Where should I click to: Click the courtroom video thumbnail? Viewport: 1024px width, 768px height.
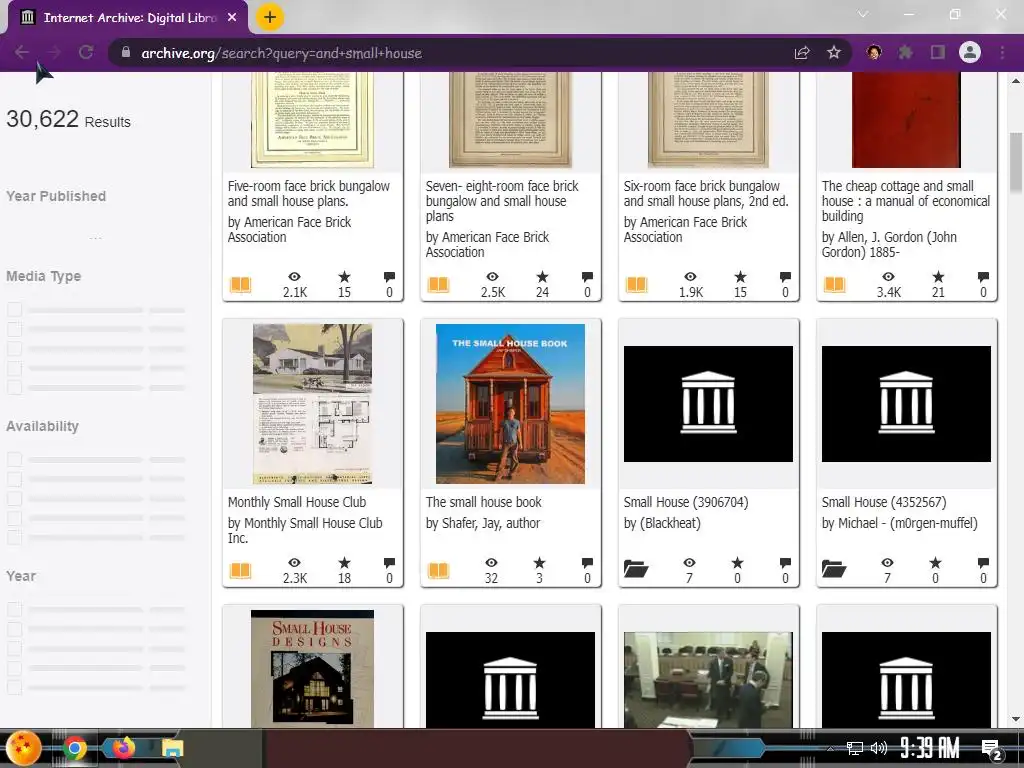tap(708, 679)
